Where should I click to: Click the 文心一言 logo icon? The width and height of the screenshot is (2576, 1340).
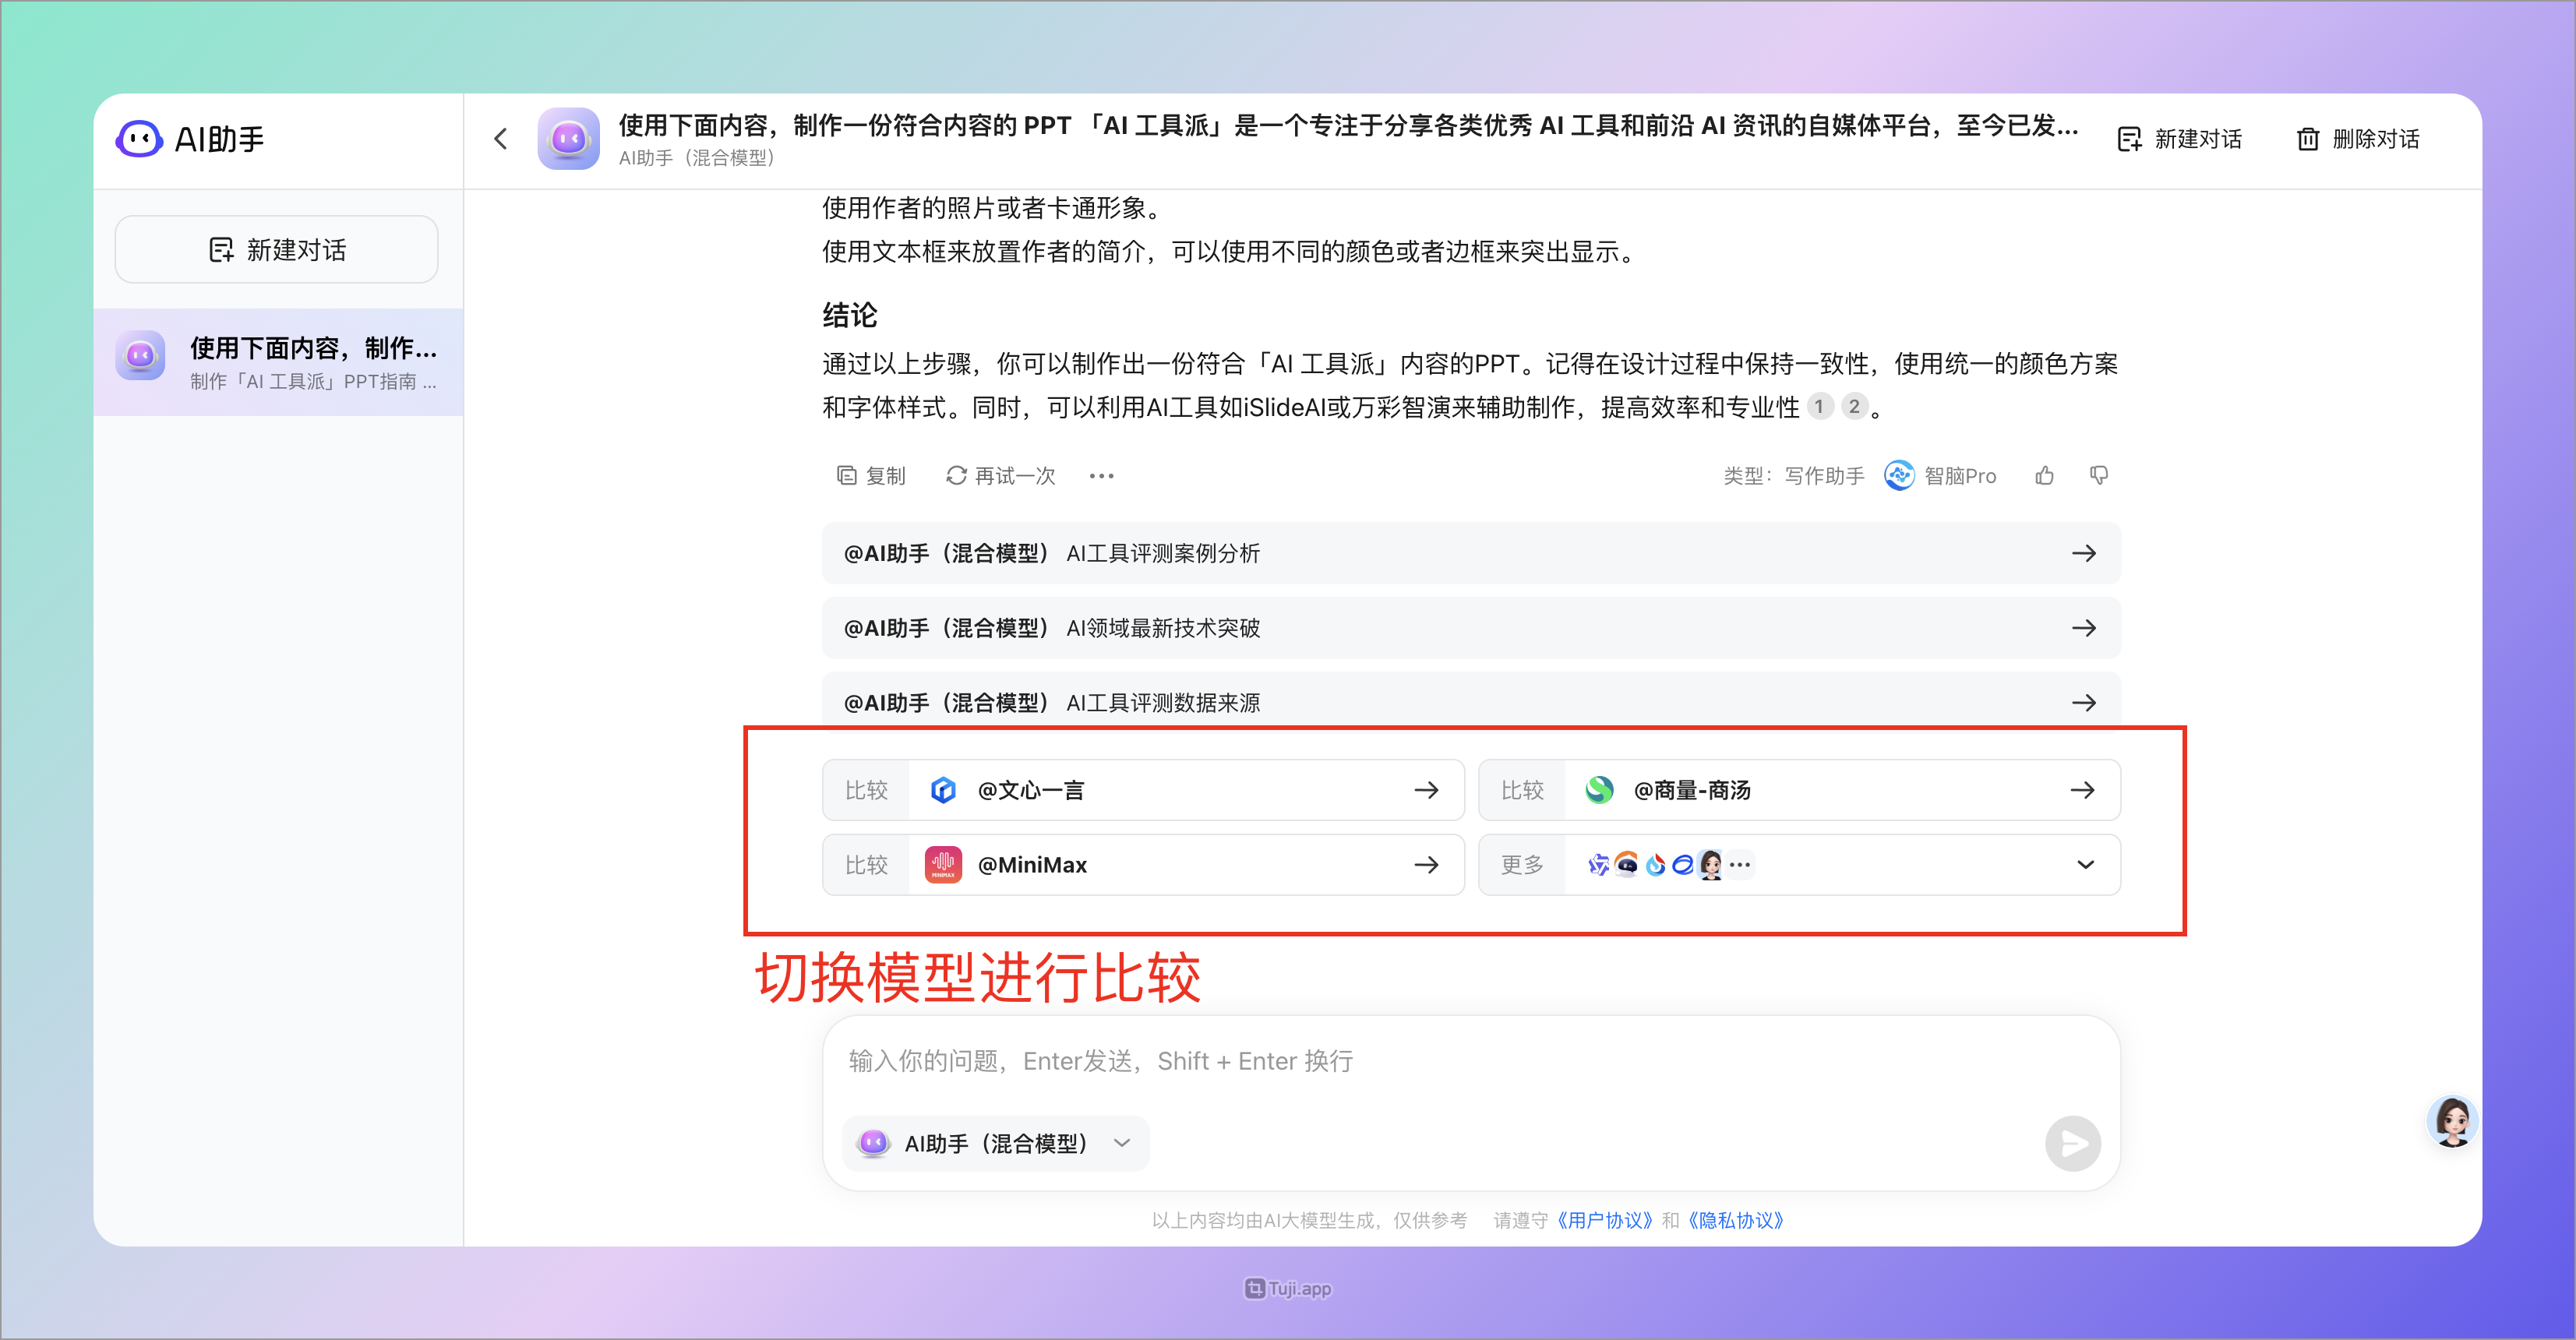tap(943, 790)
